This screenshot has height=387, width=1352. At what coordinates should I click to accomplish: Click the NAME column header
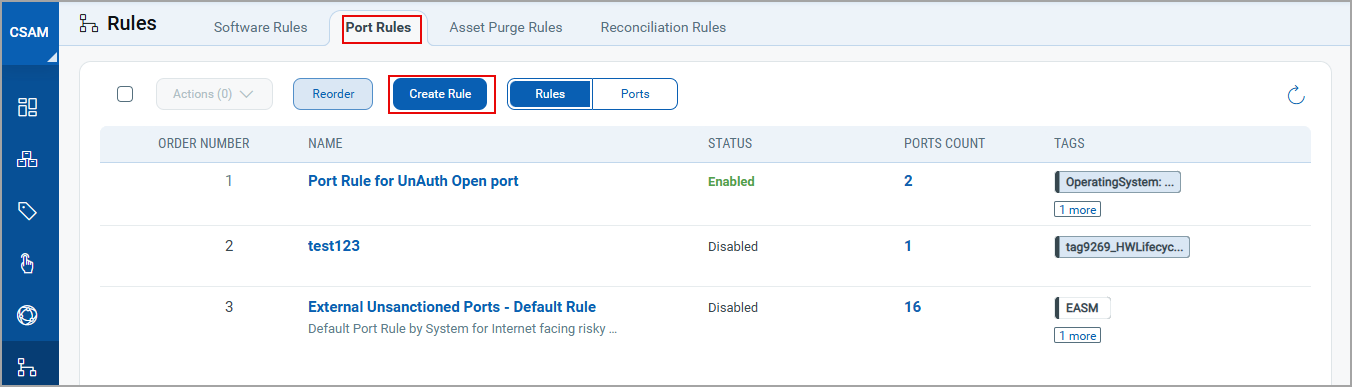click(x=325, y=144)
